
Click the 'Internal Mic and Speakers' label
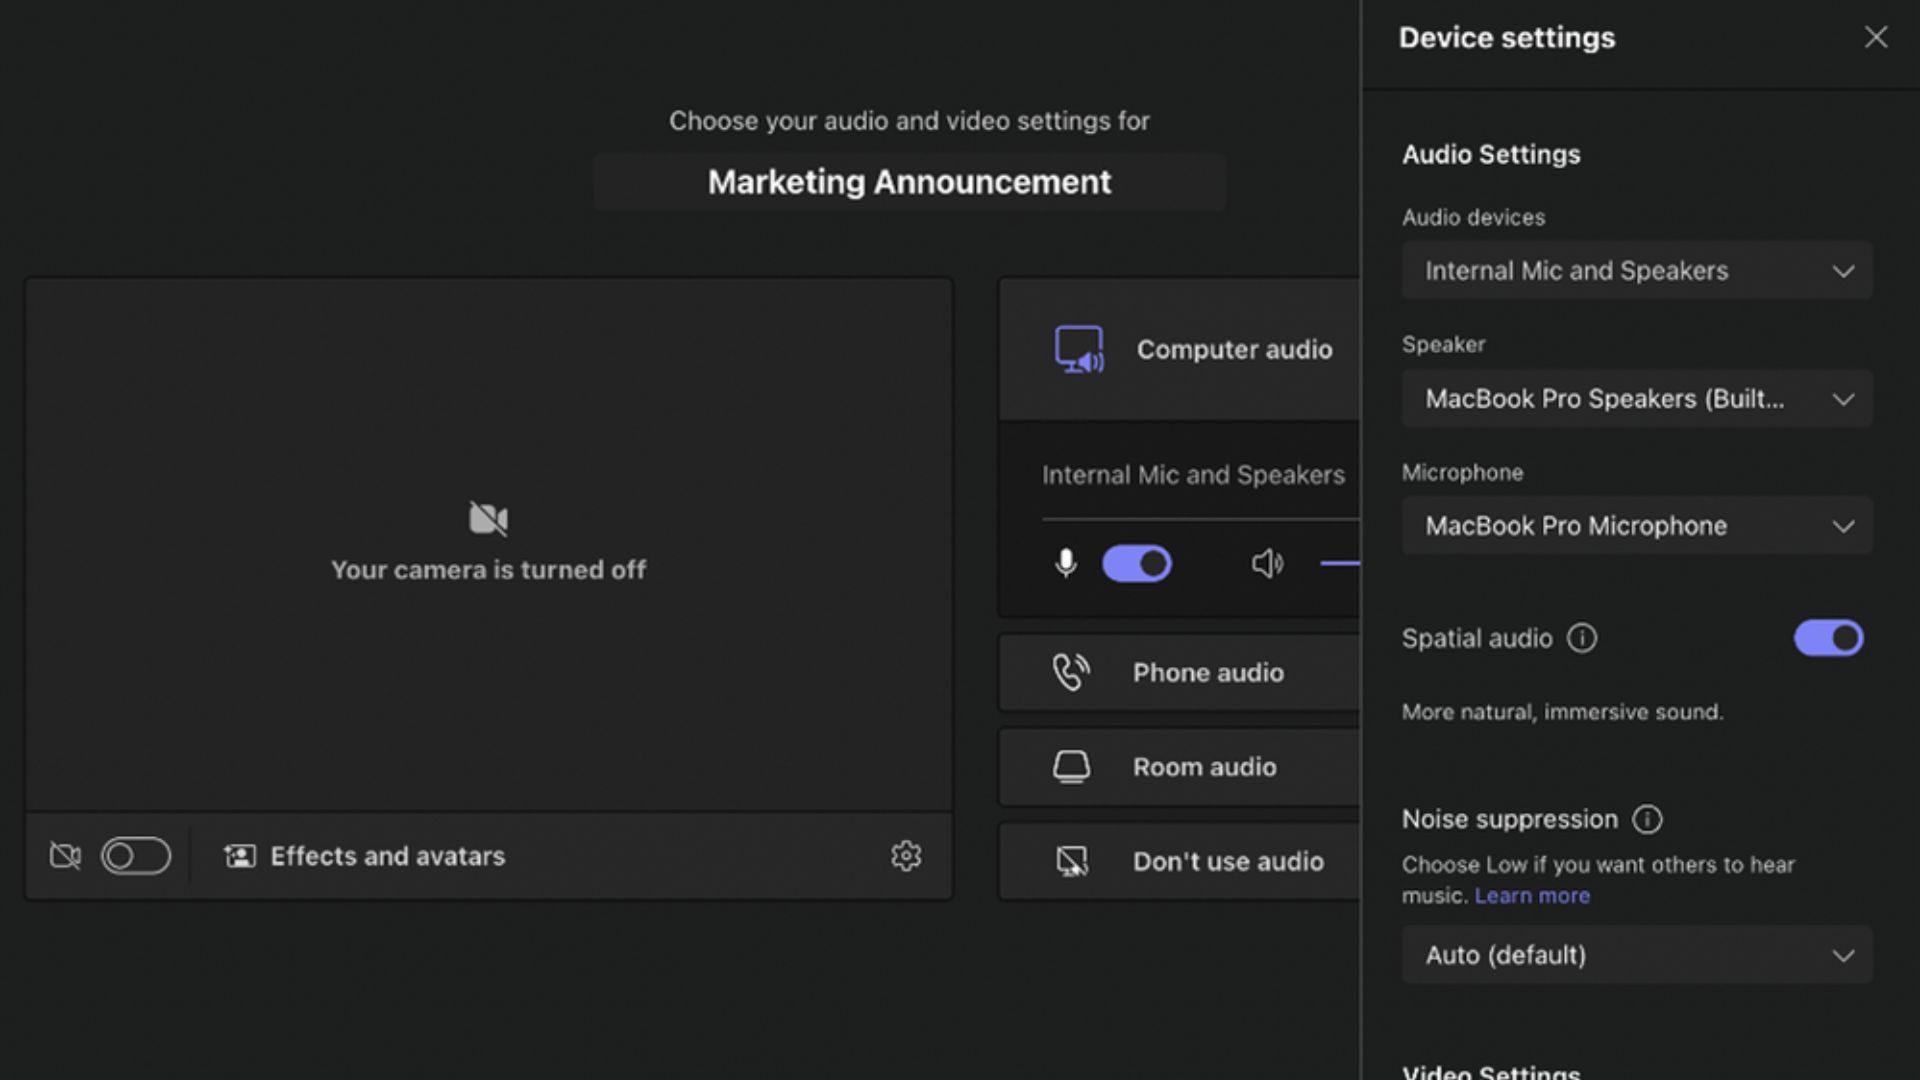click(1193, 475)
